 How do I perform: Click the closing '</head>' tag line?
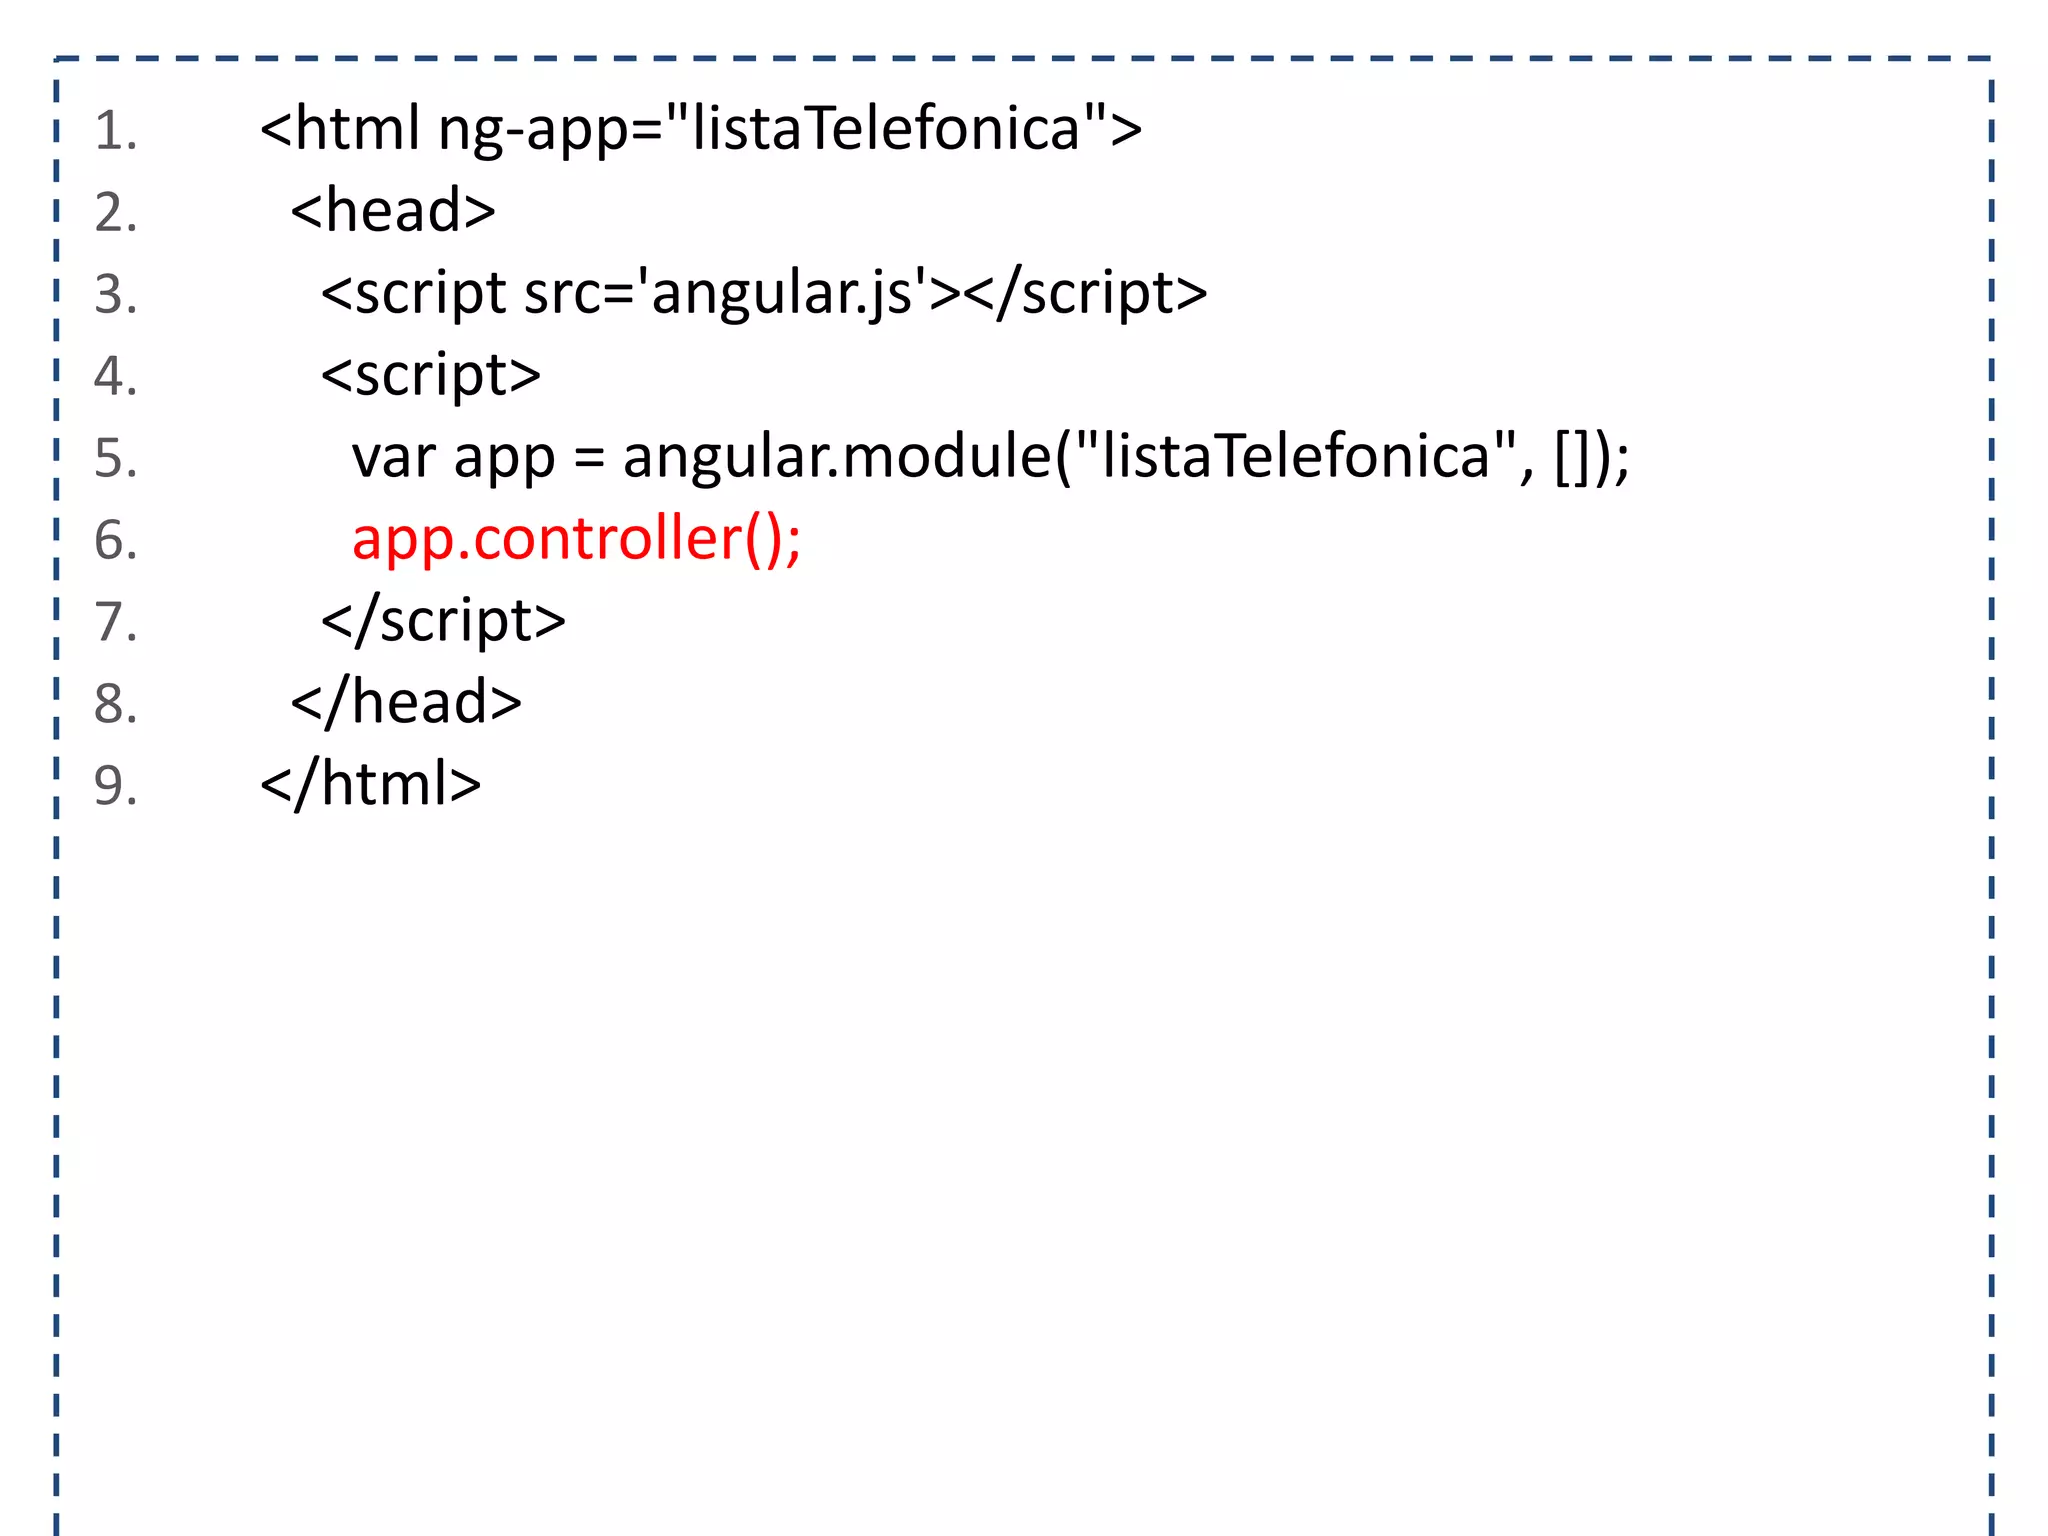tap(406, 702)
